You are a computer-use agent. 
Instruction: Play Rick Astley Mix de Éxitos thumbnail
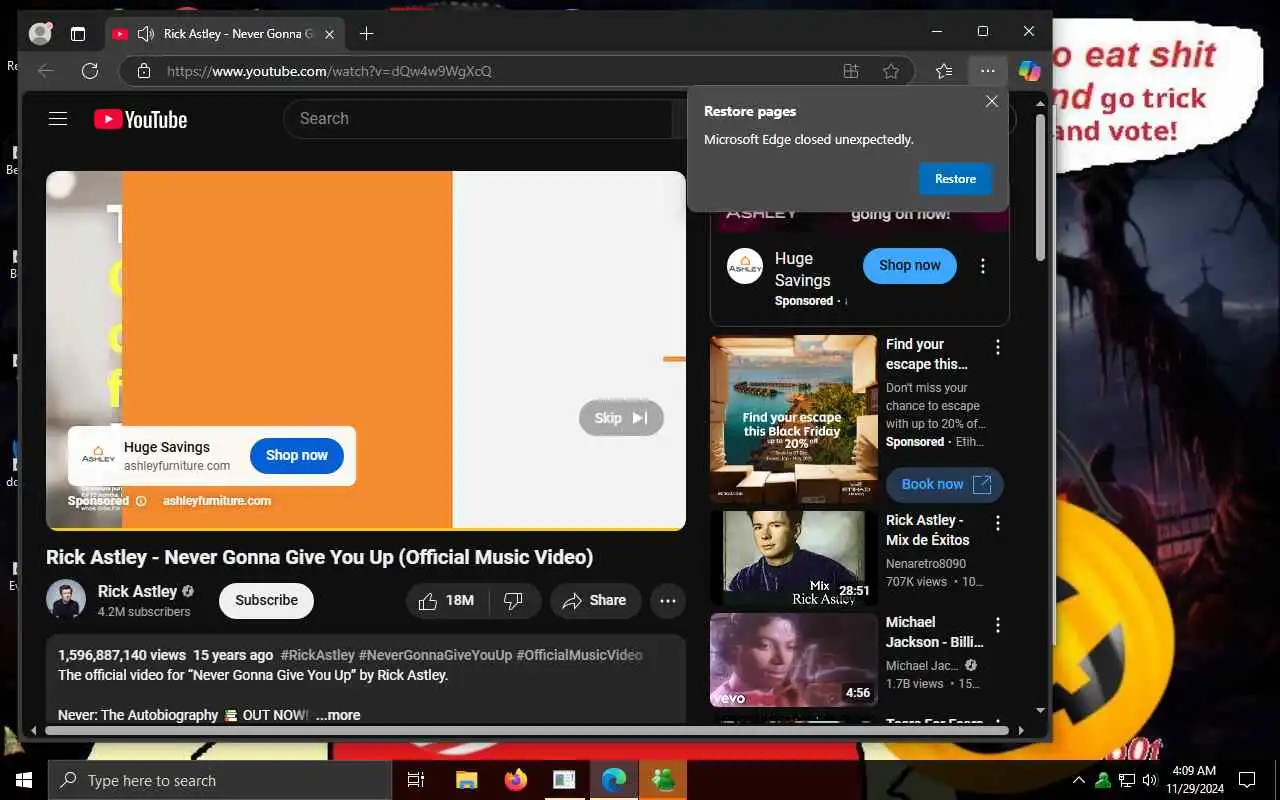pyautogui.click(x=794, y=558)
